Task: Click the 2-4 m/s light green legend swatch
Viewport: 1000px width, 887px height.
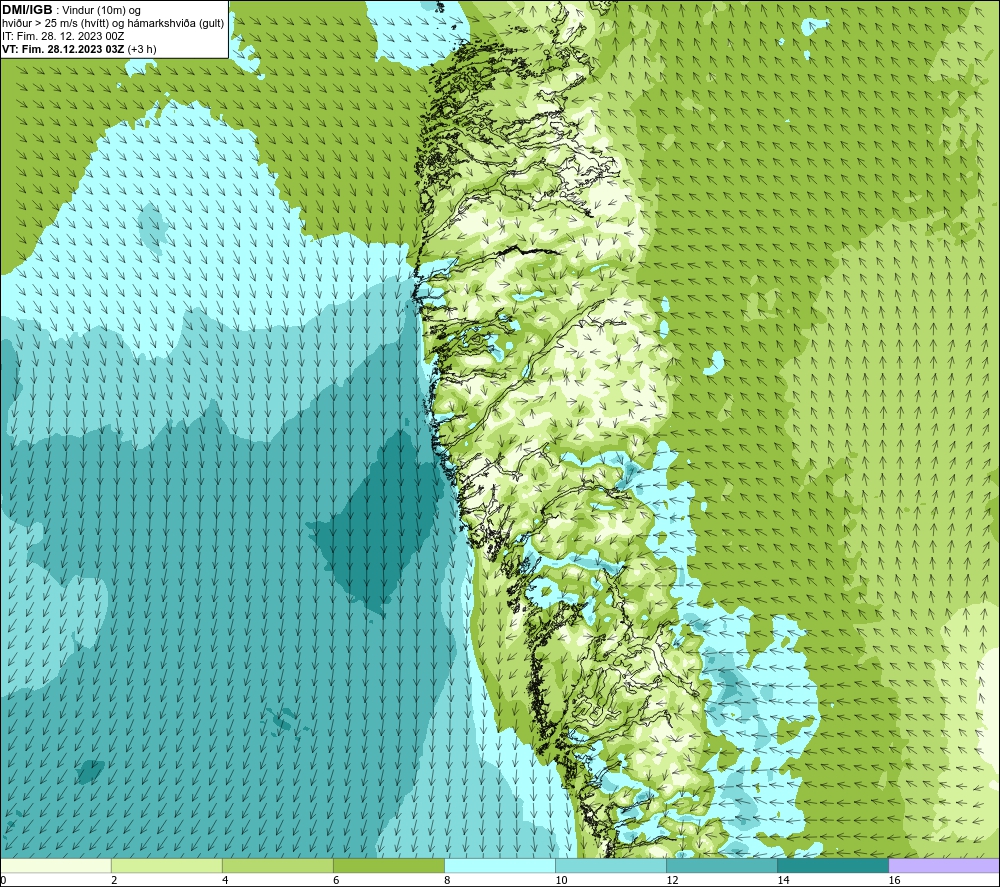Action: 167,865
